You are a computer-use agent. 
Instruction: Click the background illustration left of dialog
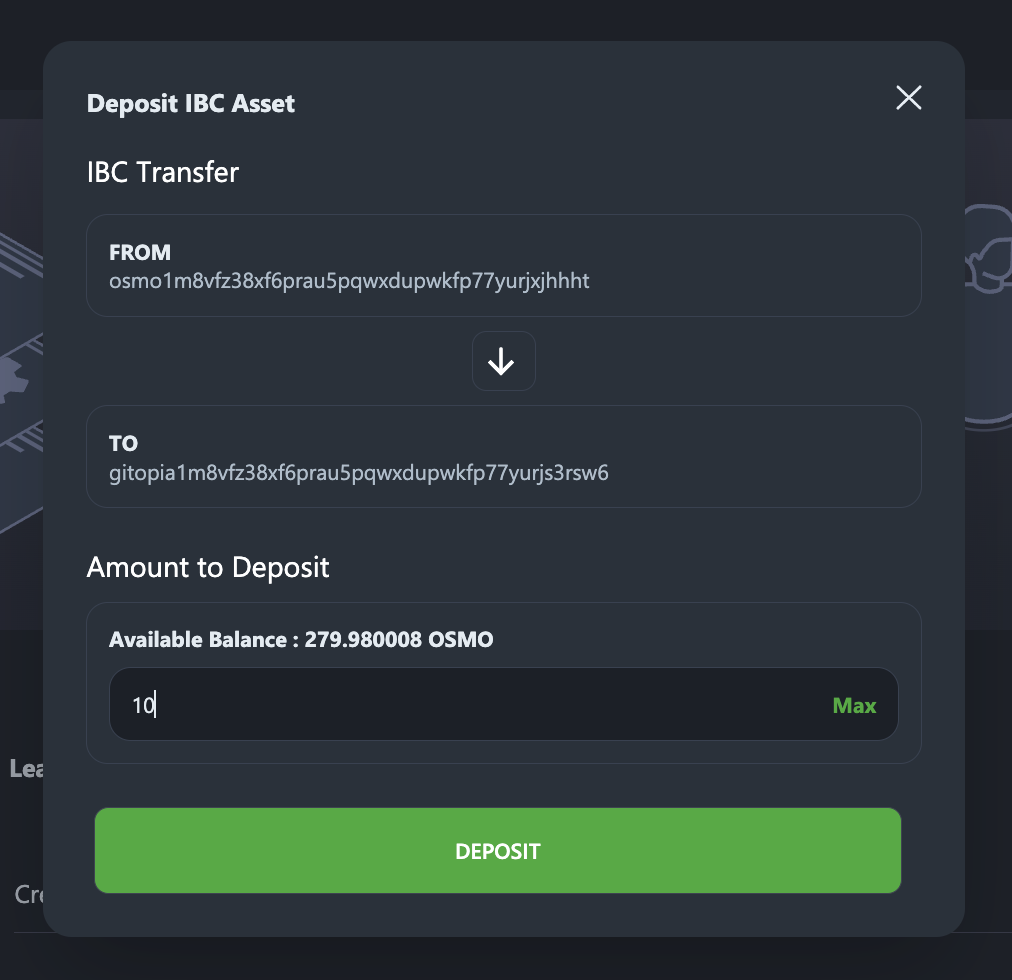(20, 380)
